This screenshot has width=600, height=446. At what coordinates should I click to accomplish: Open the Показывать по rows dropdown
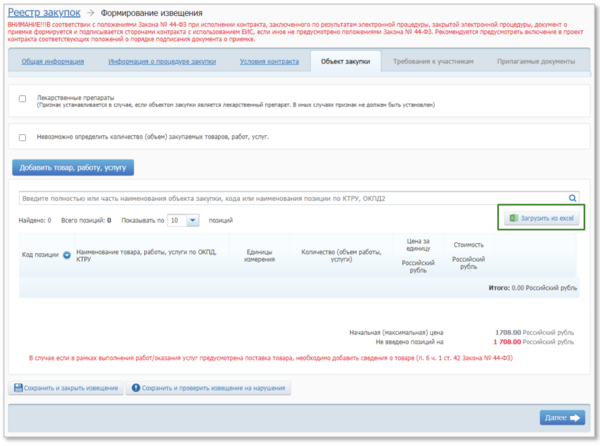pyautogui.click(x=193, y=219)
